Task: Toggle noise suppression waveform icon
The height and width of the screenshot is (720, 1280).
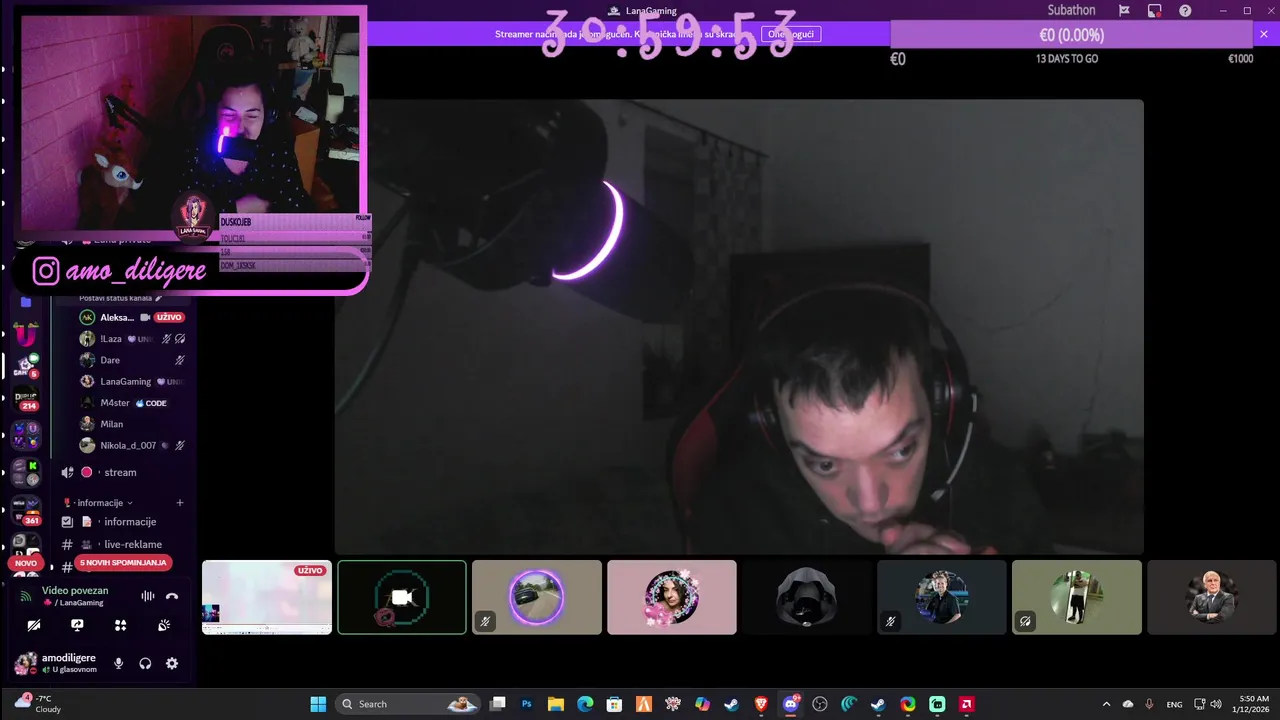Action: click(148, 596)
